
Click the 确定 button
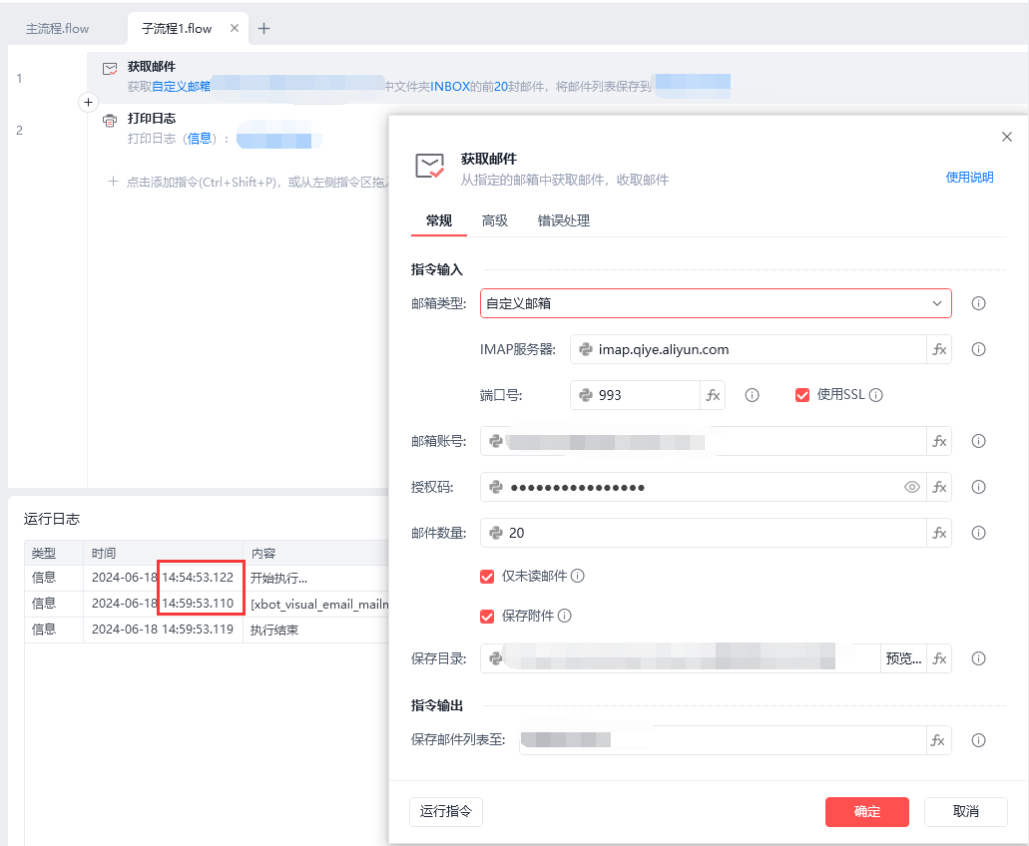pyautogui.click(x=867, y=812)
